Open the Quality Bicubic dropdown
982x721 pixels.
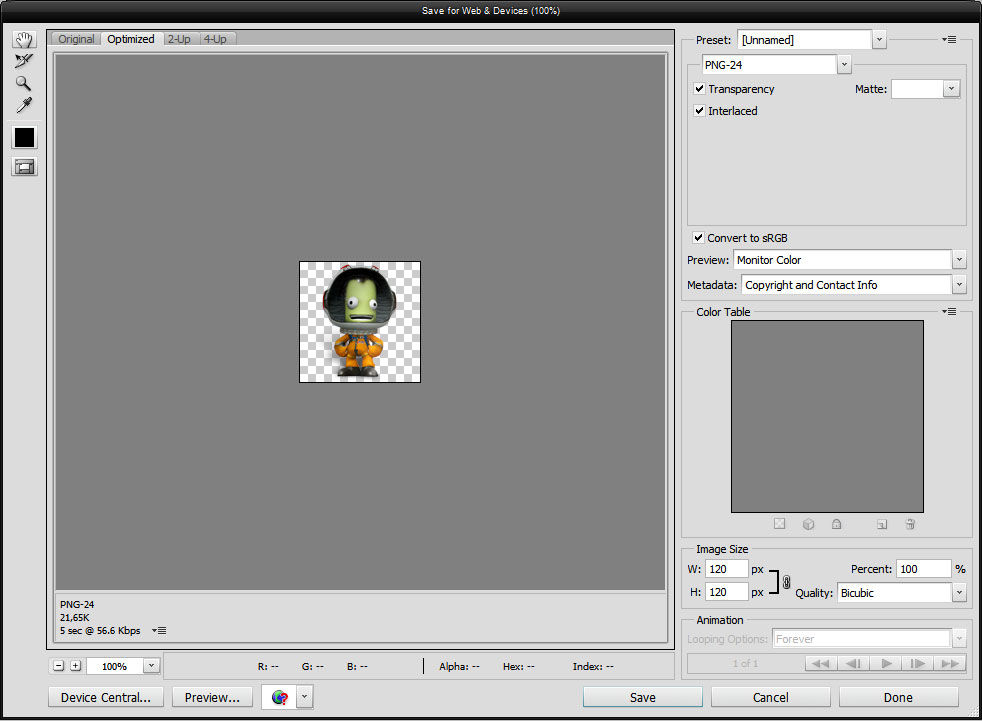click(959, 593)
